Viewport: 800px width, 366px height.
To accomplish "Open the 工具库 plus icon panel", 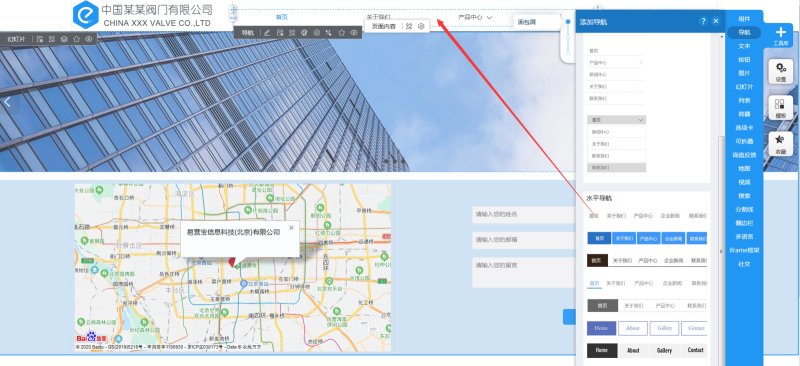I will (781, 35).
